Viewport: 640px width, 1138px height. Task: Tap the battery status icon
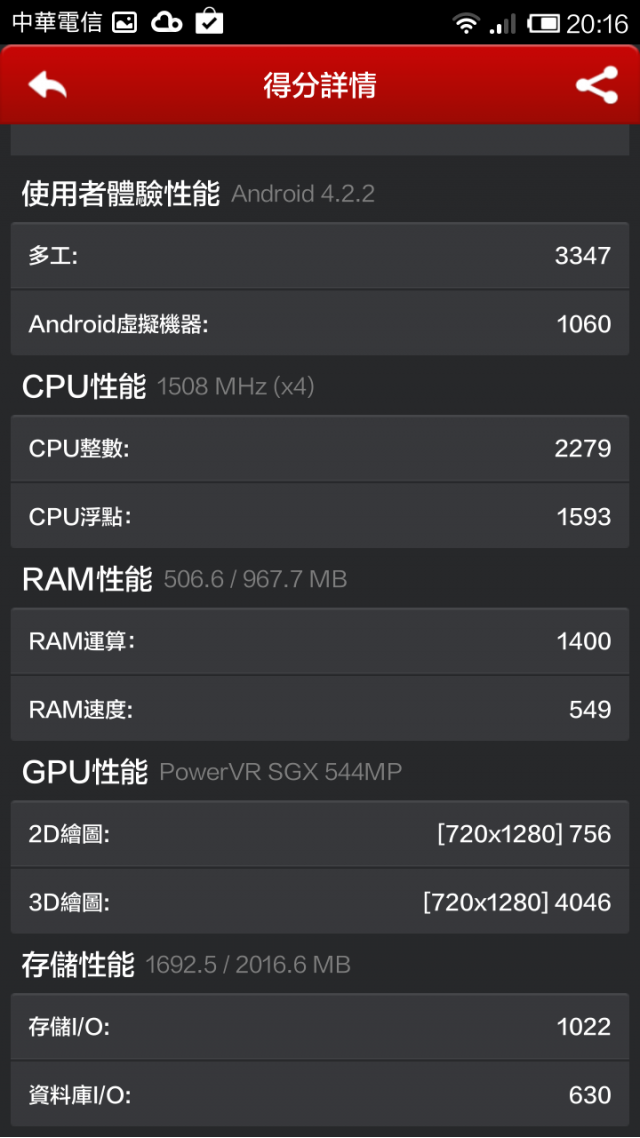pos(544,23)
